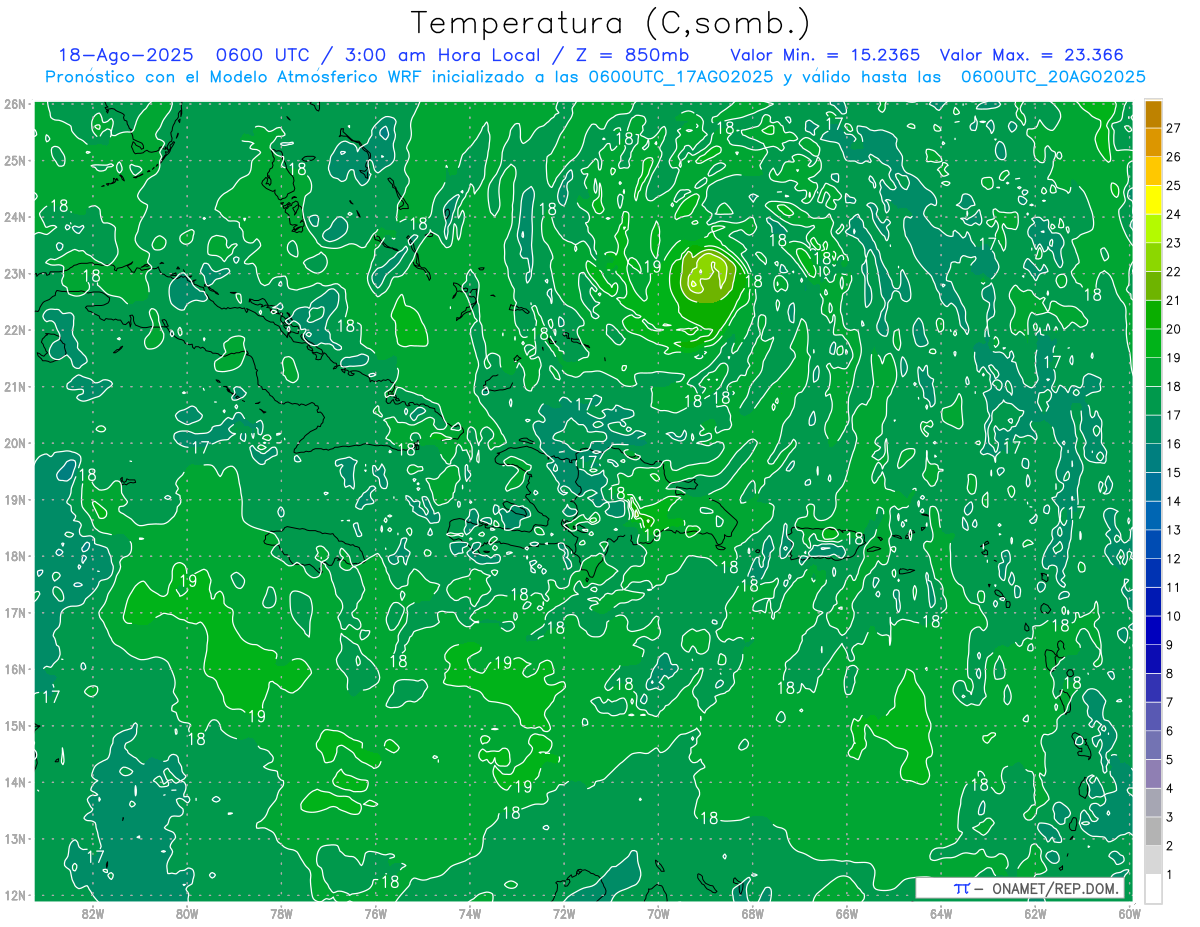This screenshot has width=1200, height=927.
Task: Click the longitude label "76W"
Action: coord(376,913)
